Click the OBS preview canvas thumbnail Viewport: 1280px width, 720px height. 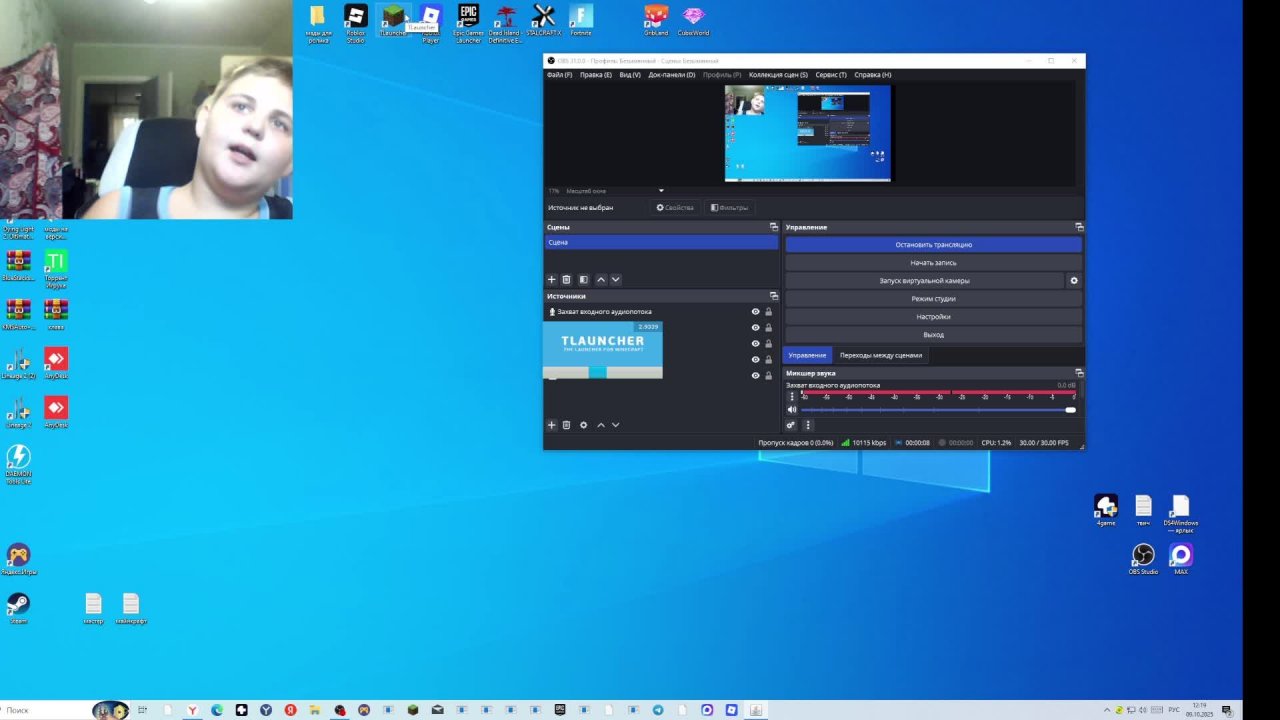(807, 133)
